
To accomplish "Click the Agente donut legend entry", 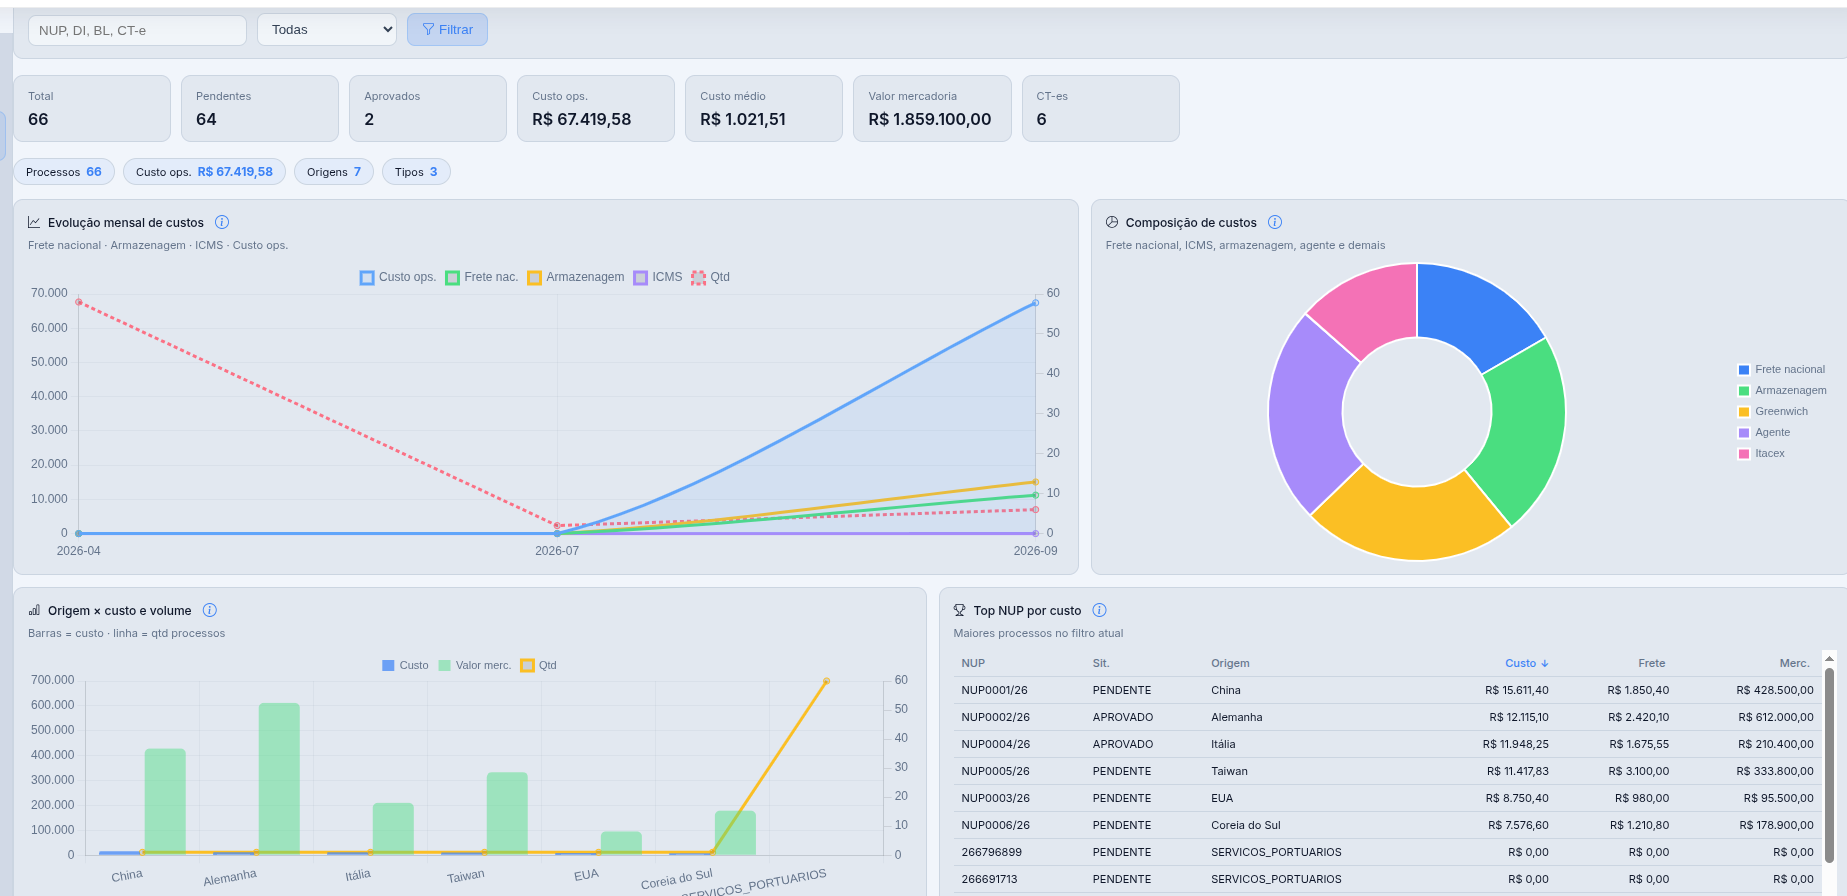I will [1765, 433].
